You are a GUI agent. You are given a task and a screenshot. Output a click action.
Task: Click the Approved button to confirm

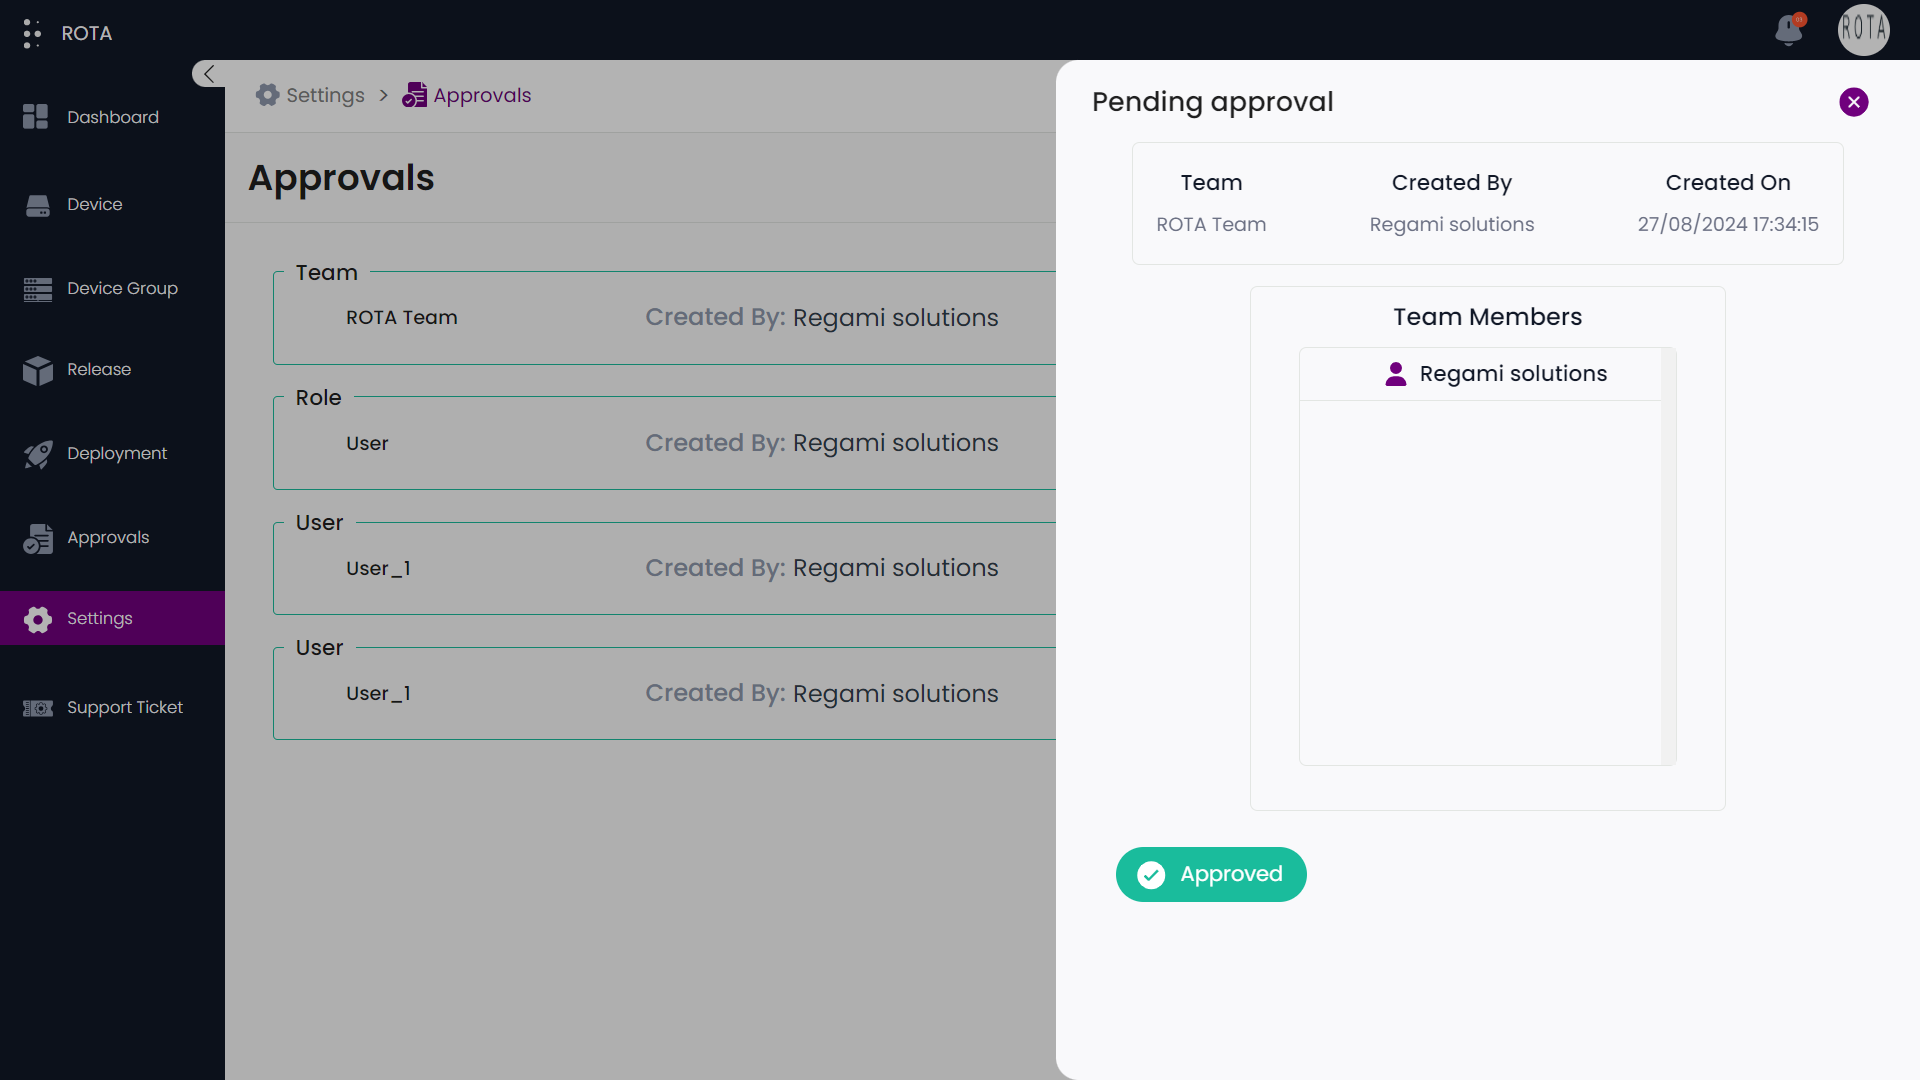1209,873
